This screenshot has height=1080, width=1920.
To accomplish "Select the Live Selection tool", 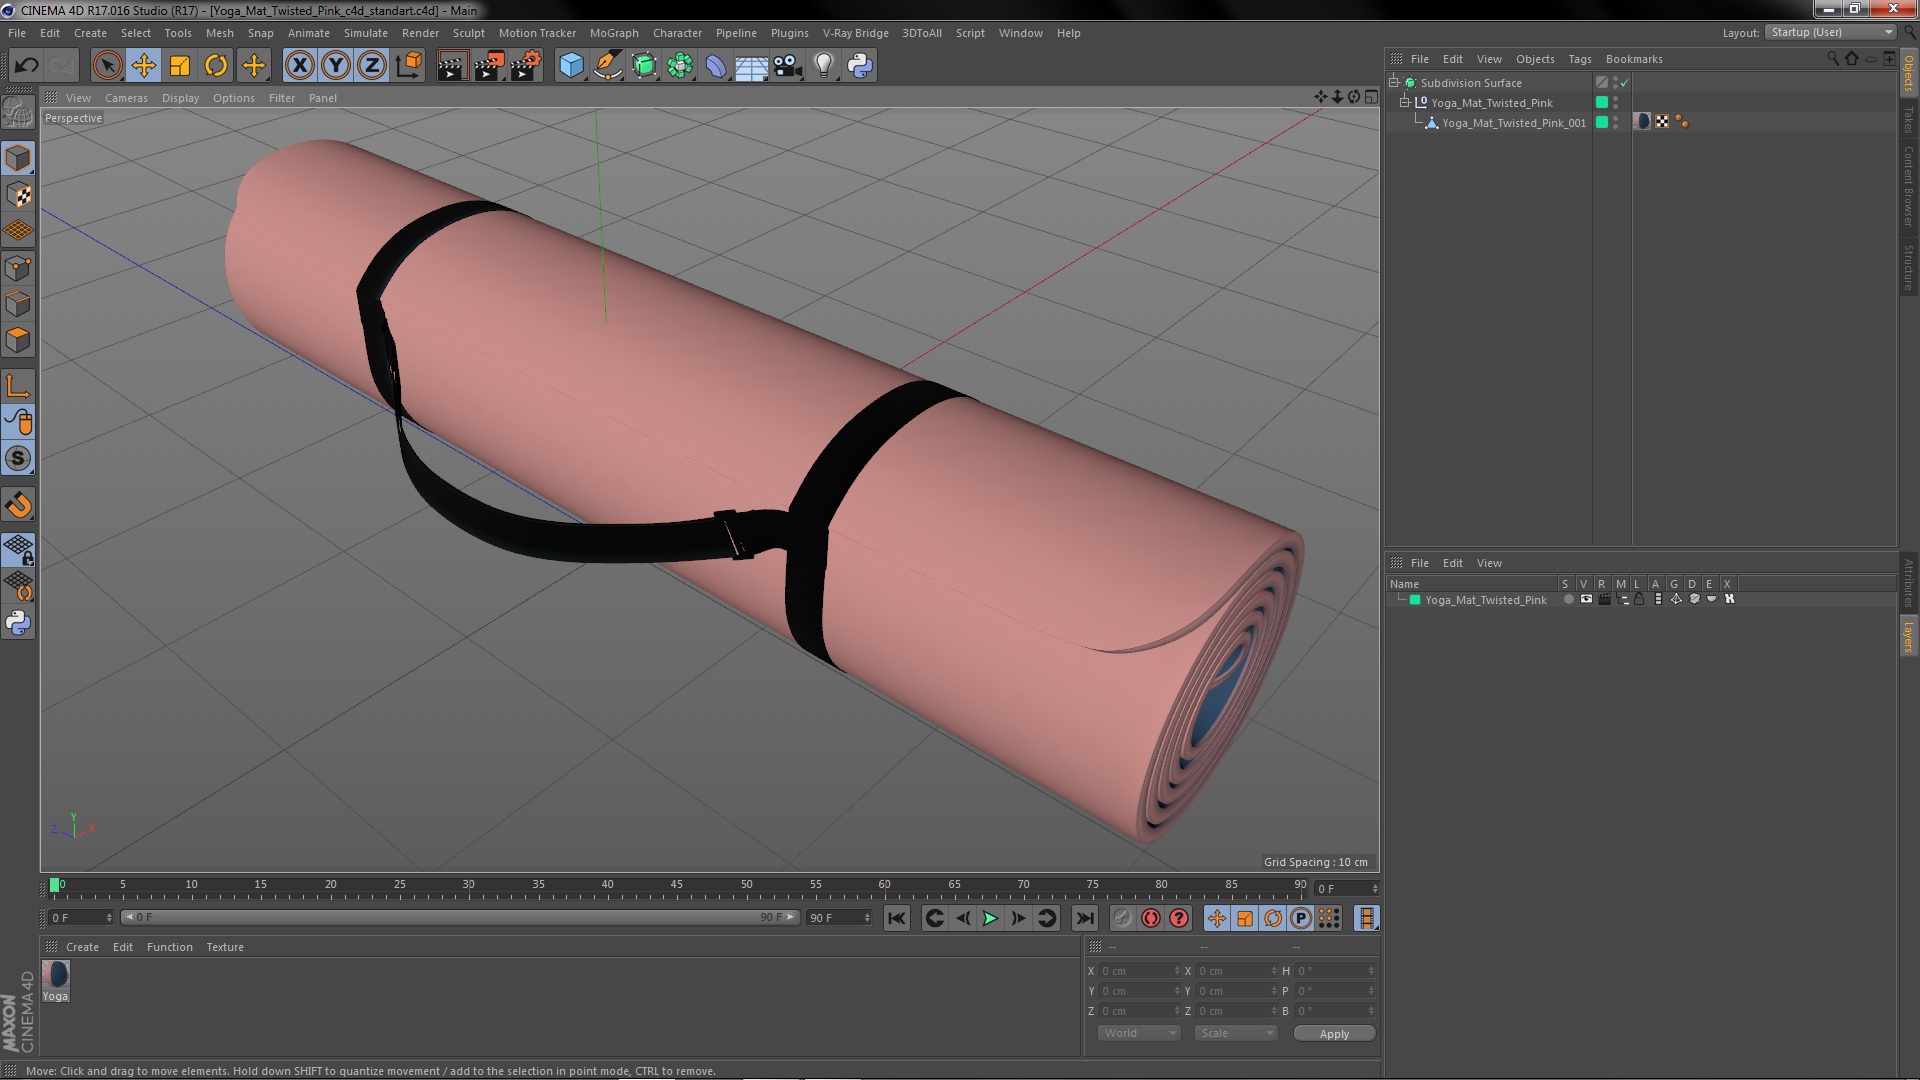I will tap(107, 66).
